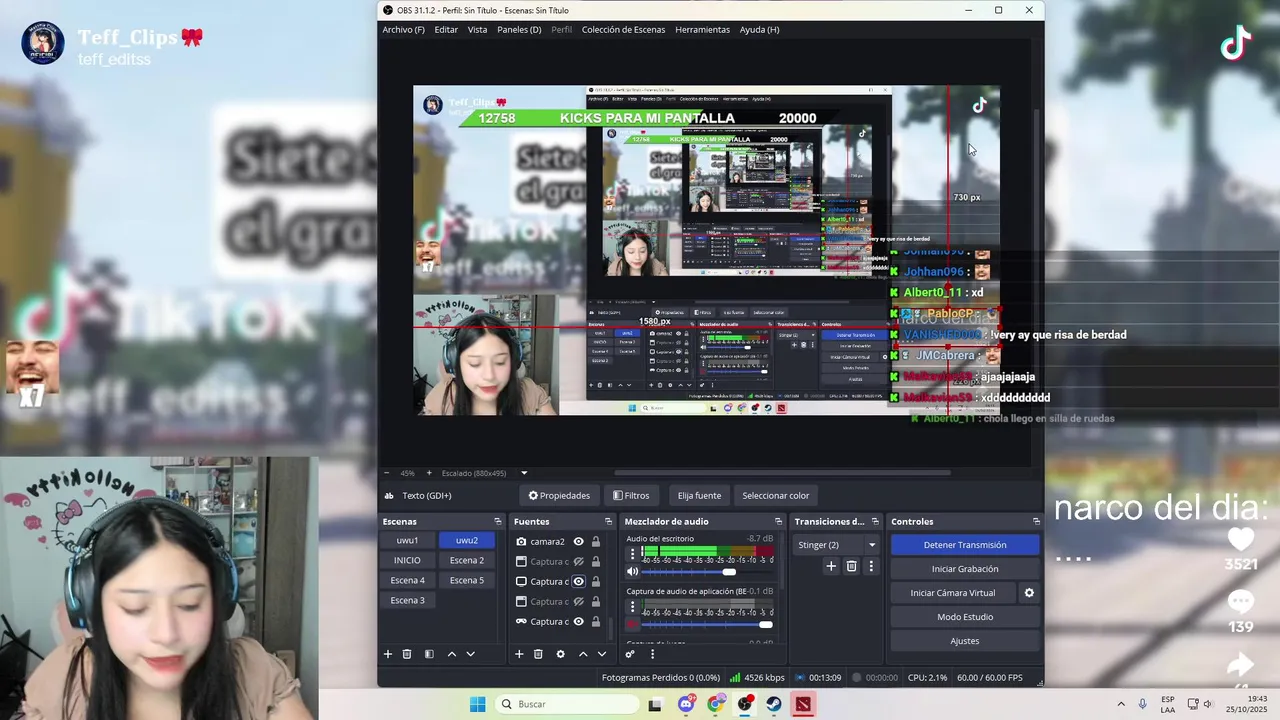
Task: Open audio mixer menu dots at panel bottom
Action: [x=652, y=654]
